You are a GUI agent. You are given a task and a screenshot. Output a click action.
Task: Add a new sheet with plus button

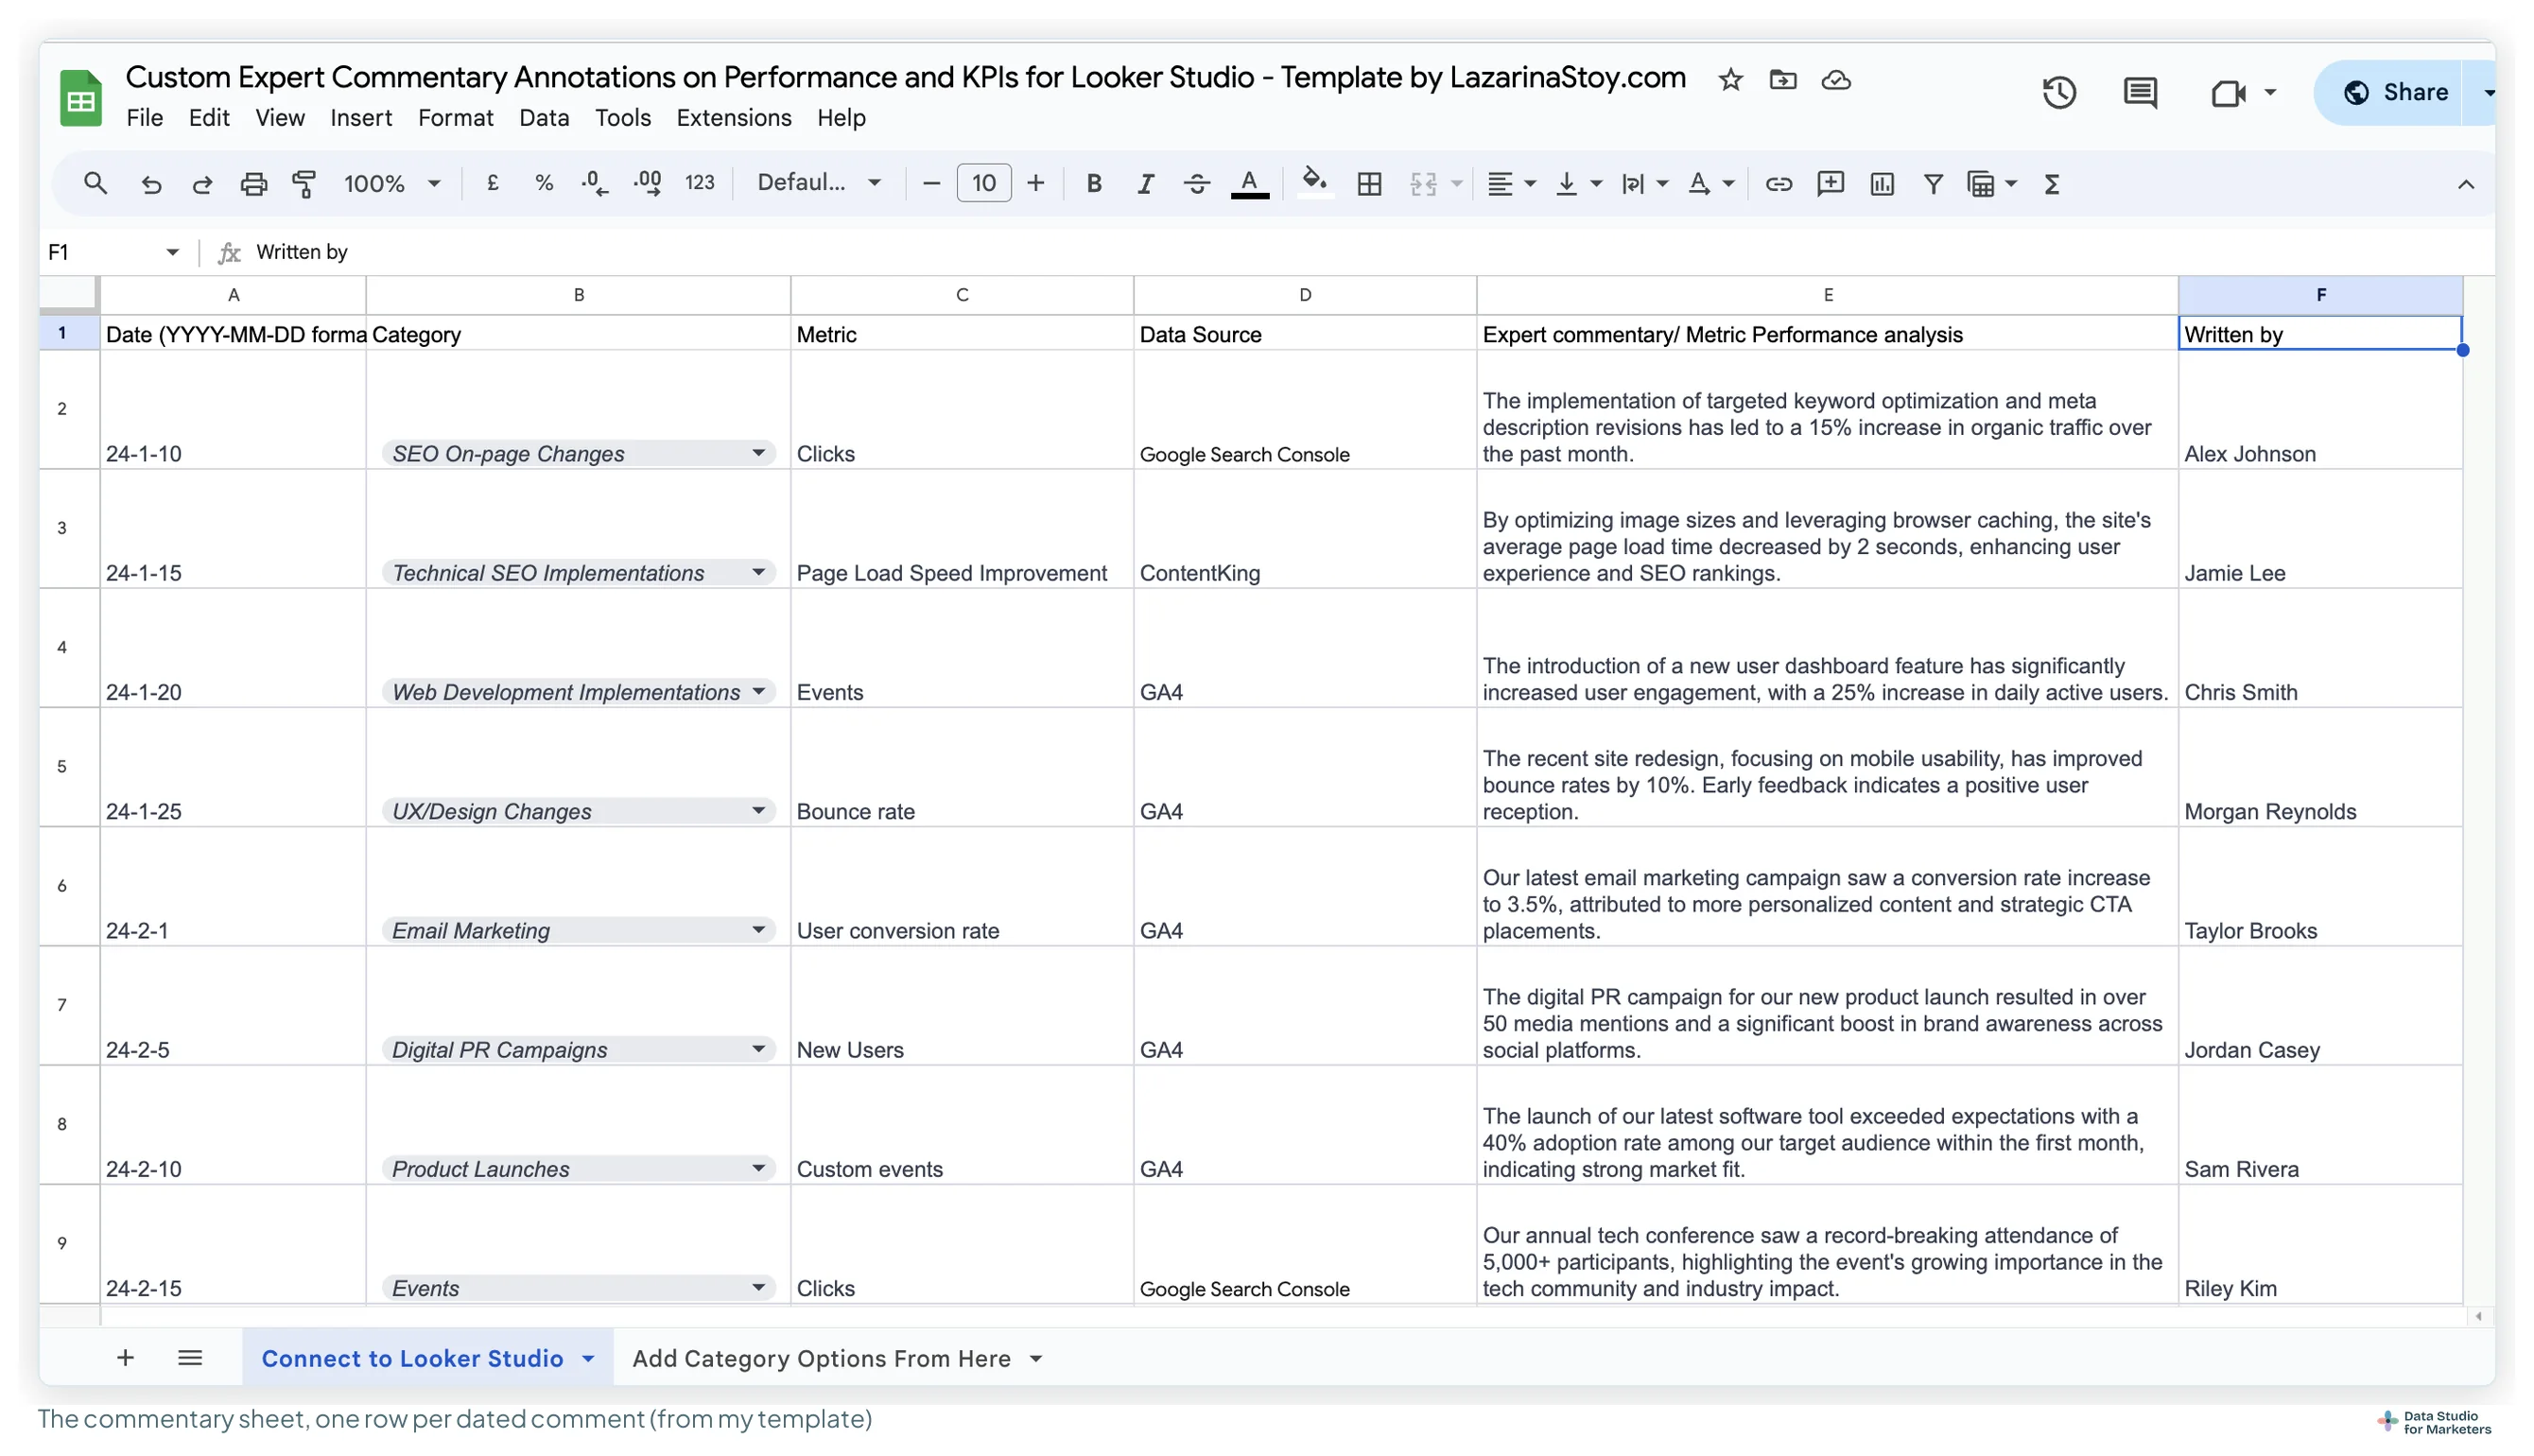click(x=125, y=1357)
